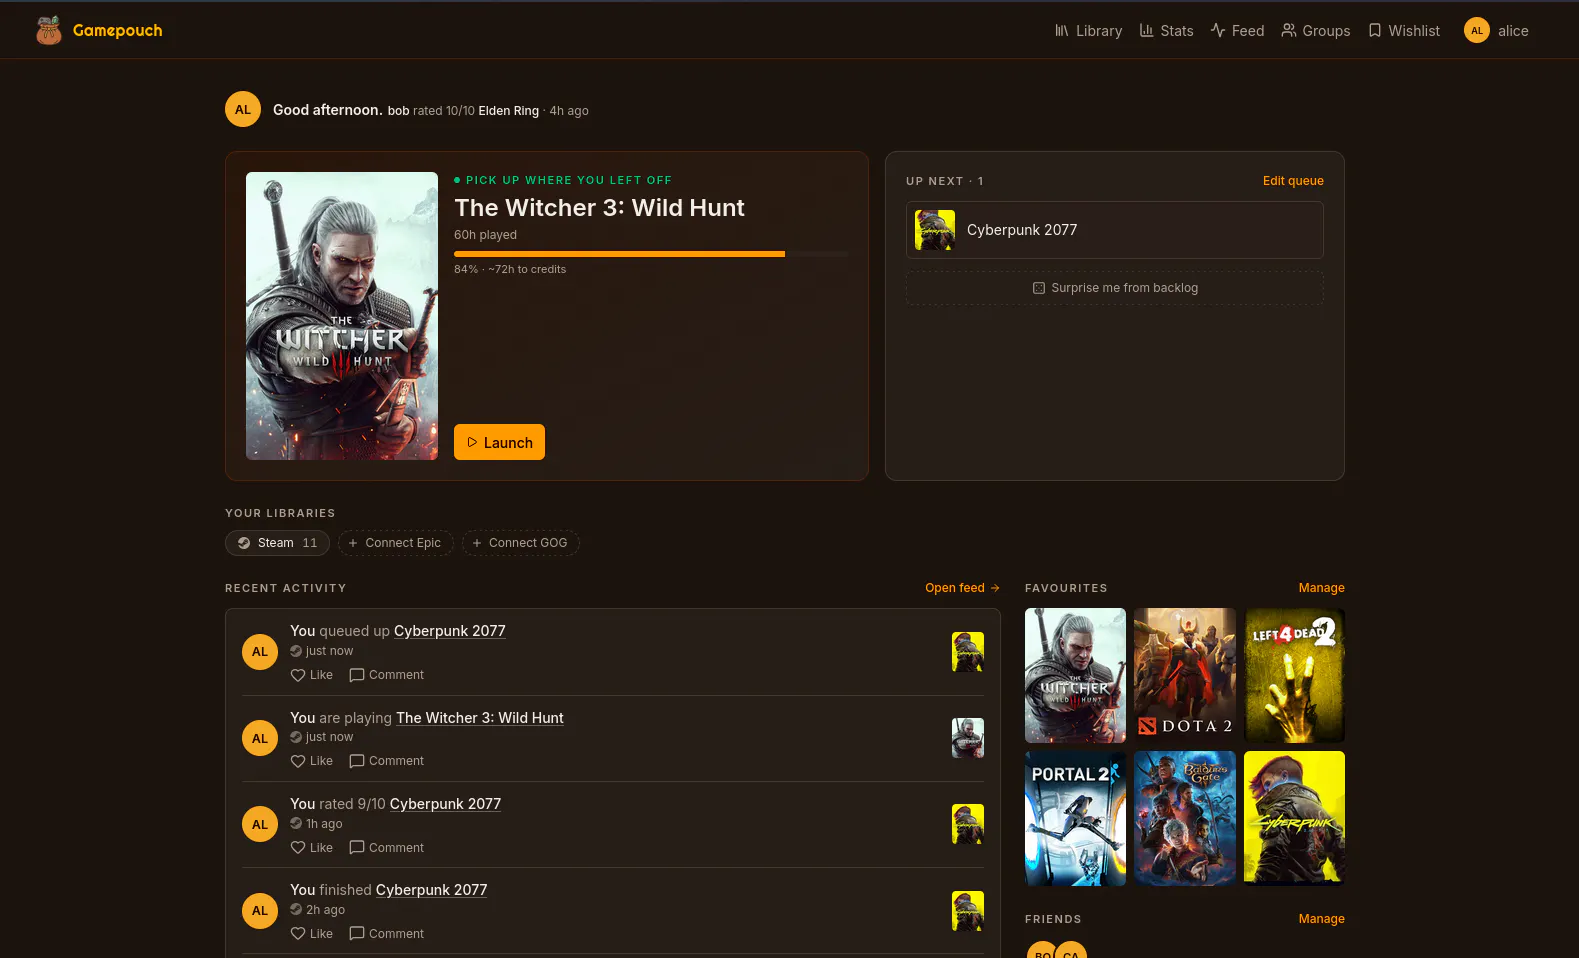The width and height of the screenshot is (1579, 958).
Task: Click Cyberpunk thumbnail in queued up entry
Action: pos(968,652)
